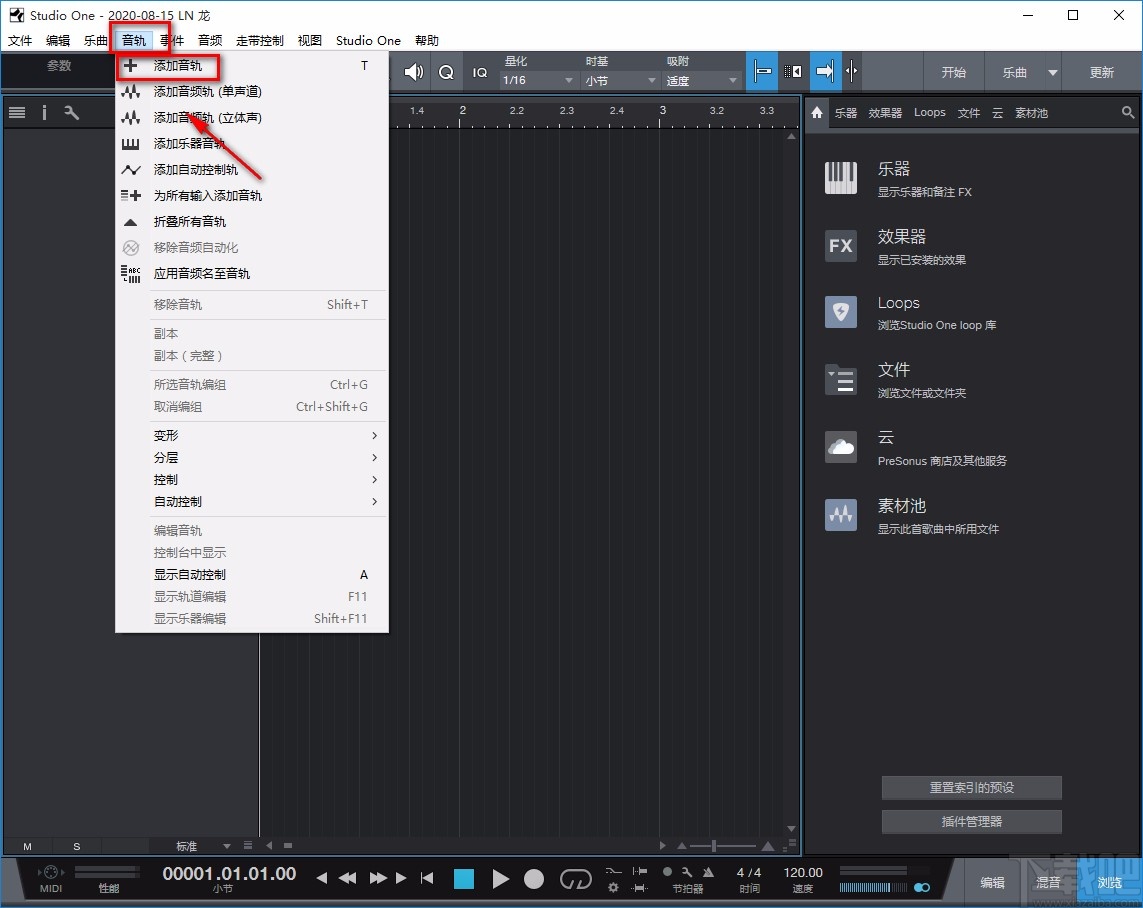This screenshot has height=908, width=1143.
Task: Open the FX 效果器 tile
Action: point(840,246)
